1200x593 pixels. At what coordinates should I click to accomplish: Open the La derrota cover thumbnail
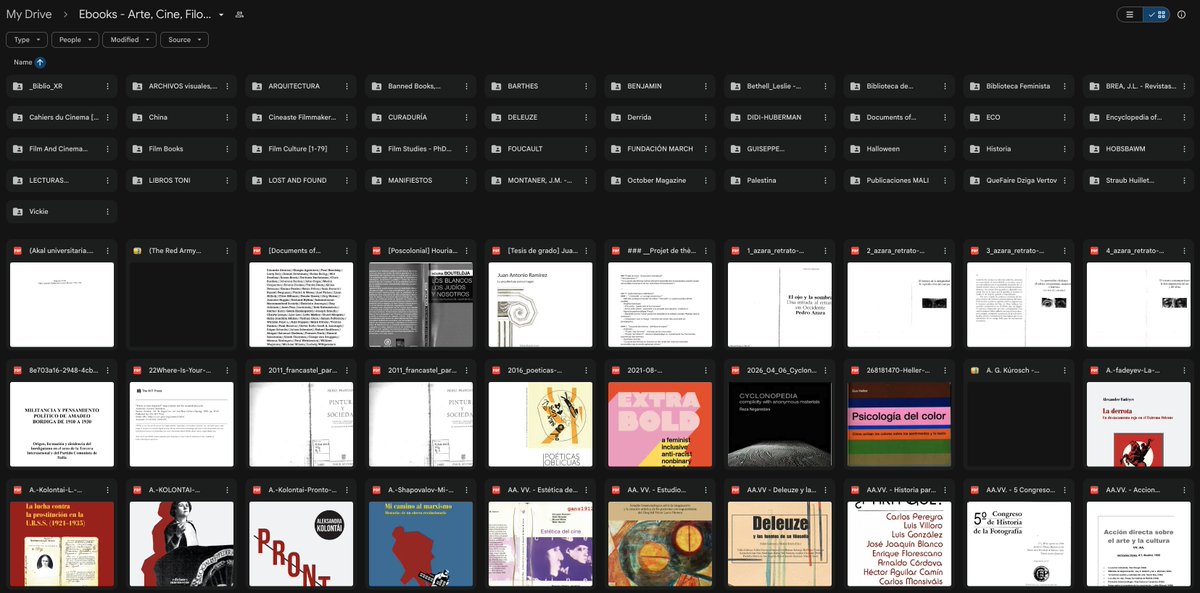[x=1138, y=424]
